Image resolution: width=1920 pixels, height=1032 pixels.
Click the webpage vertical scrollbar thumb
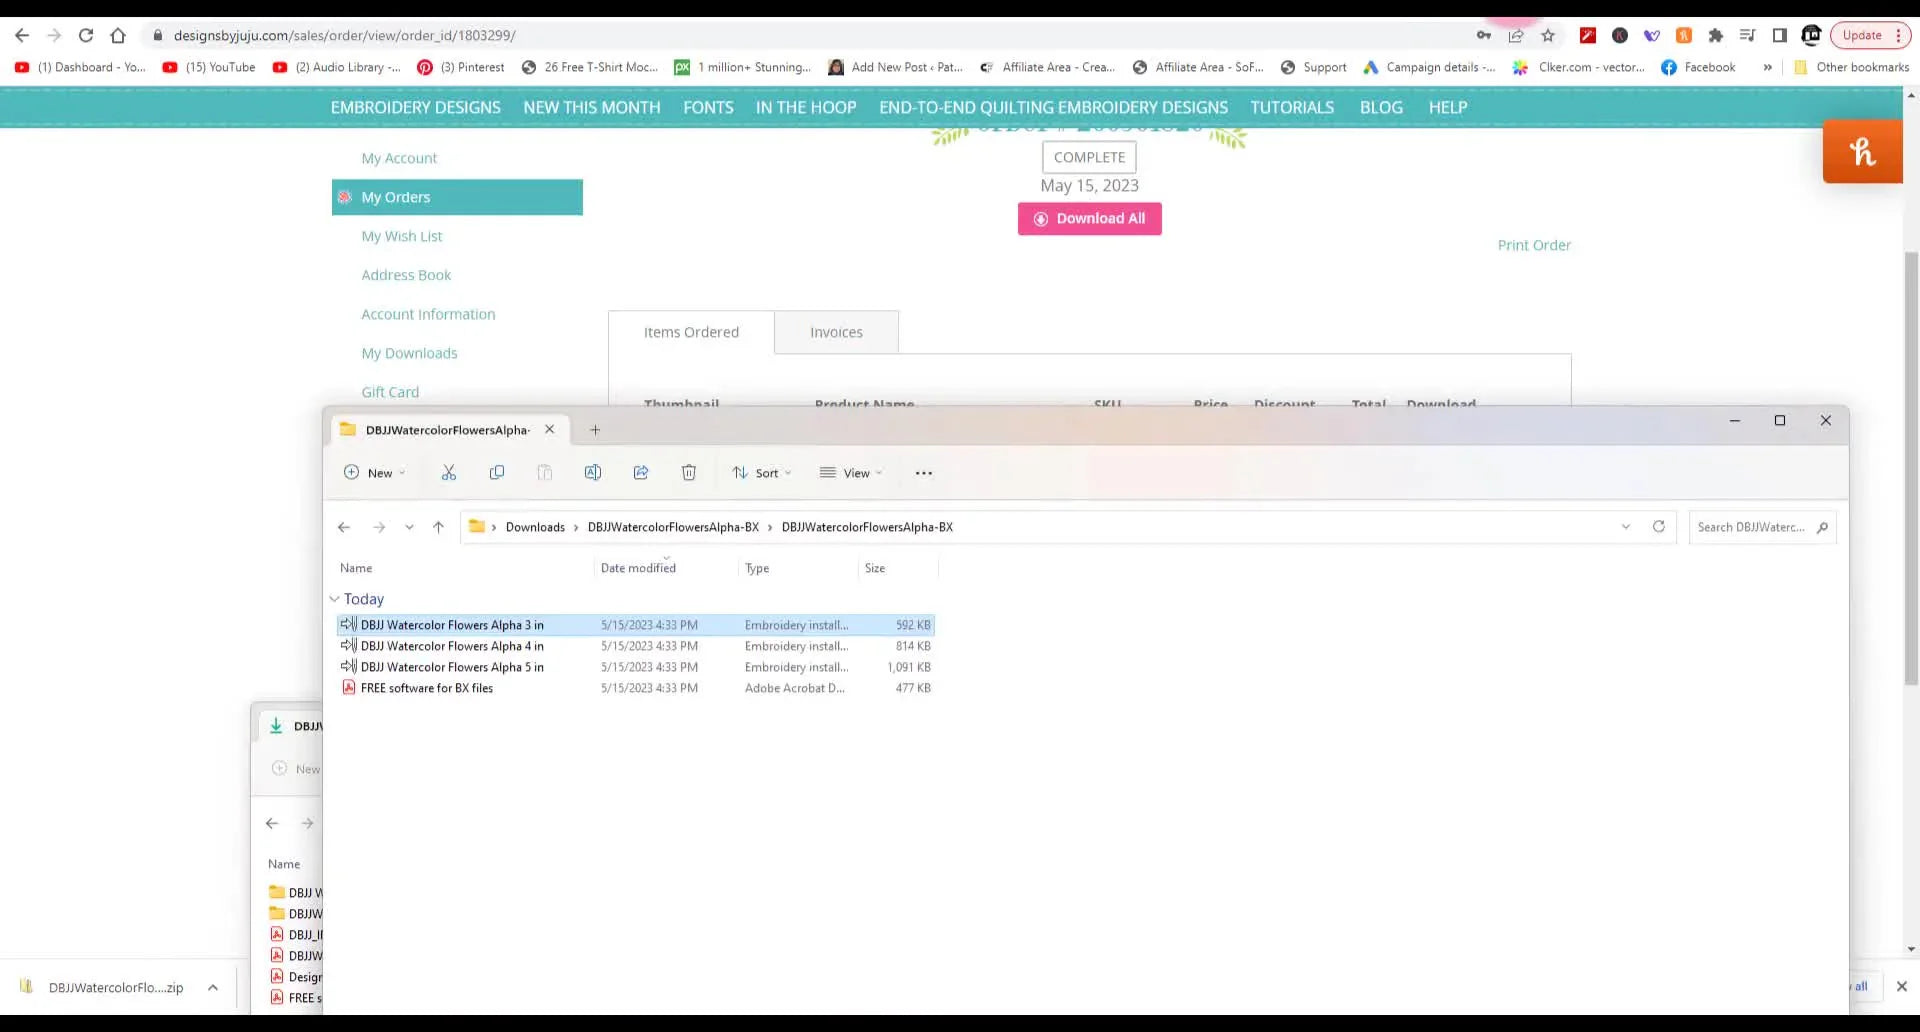(x=1912, y=468)
